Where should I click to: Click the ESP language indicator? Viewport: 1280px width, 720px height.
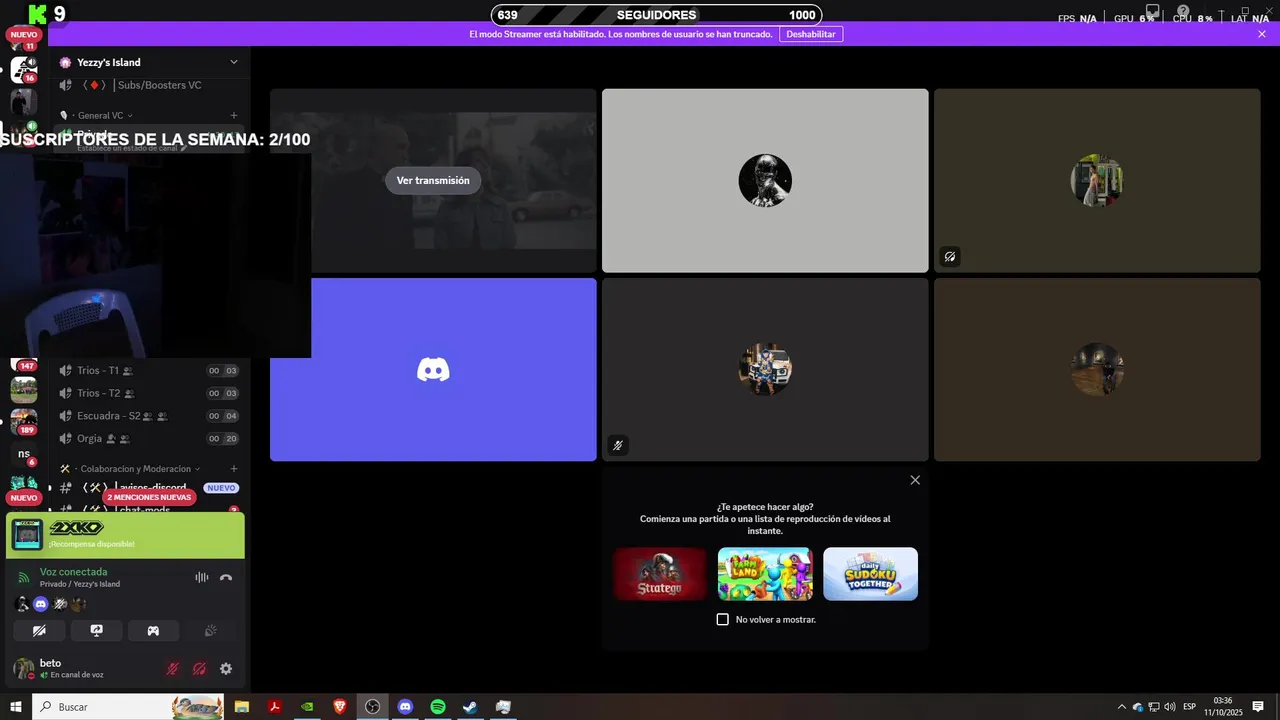click(x=1190, y=707)
